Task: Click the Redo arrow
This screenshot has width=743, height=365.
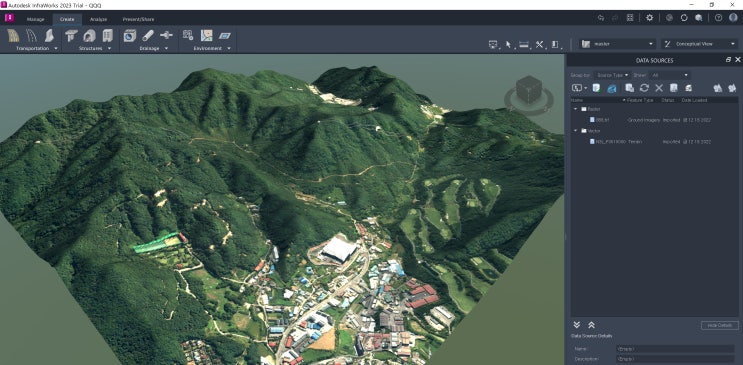Action: [615, 18]
